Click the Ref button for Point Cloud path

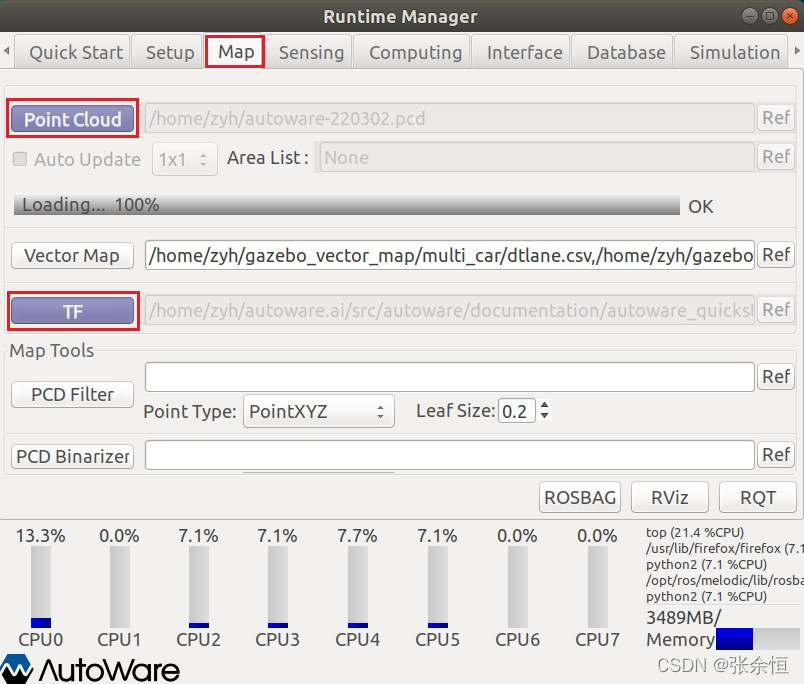tap(776, 118)
